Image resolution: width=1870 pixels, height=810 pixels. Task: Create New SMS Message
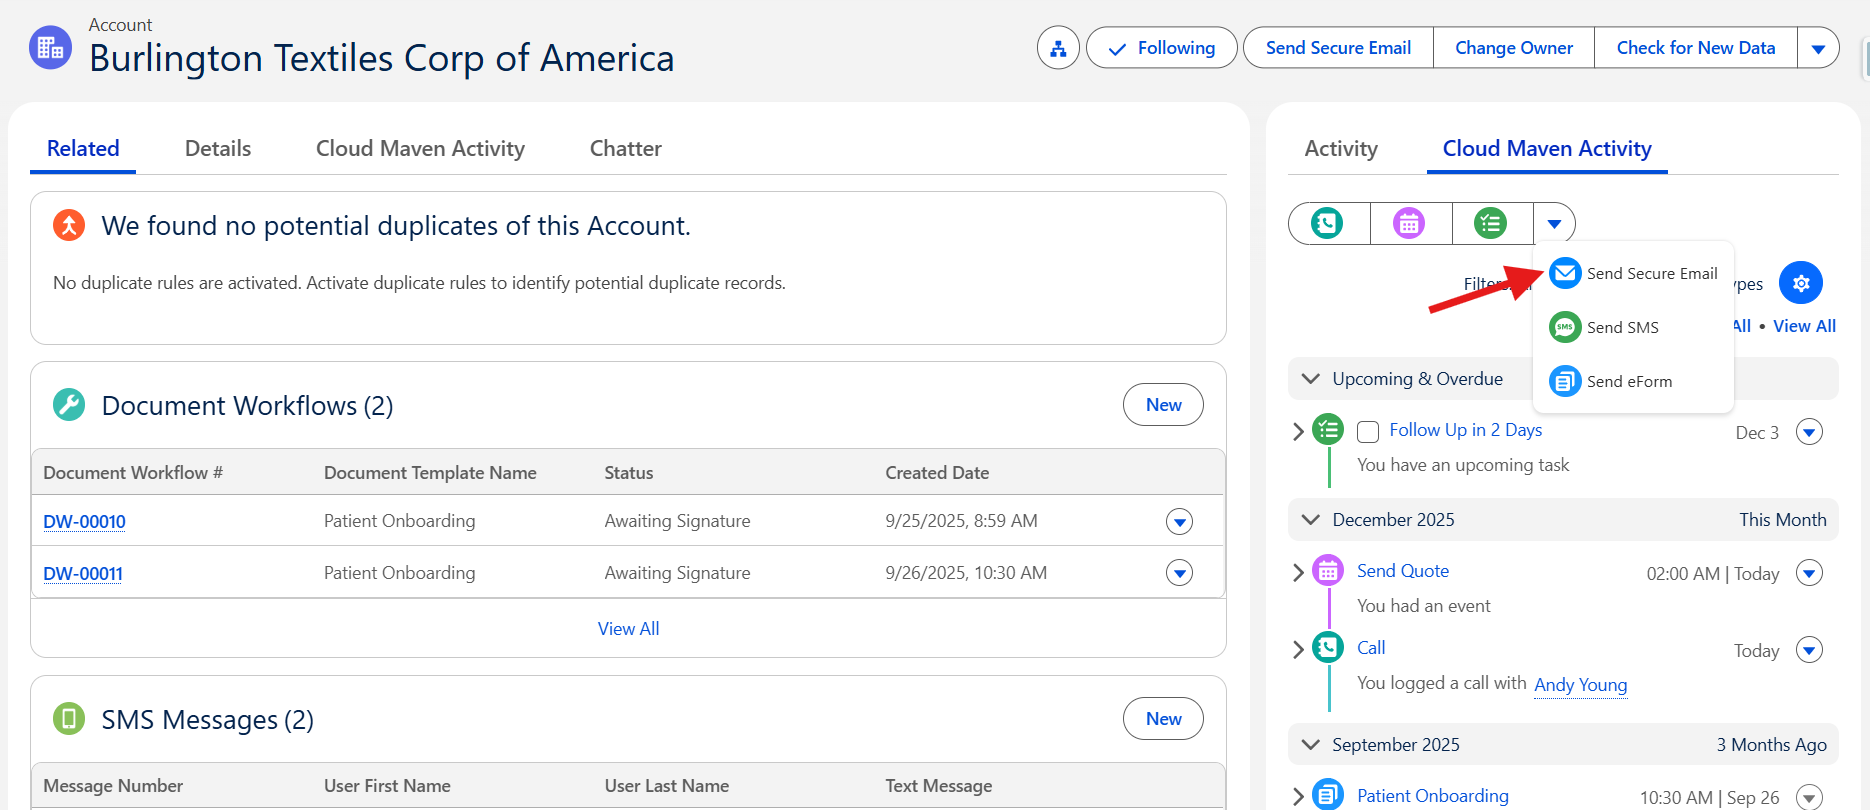1163,719
